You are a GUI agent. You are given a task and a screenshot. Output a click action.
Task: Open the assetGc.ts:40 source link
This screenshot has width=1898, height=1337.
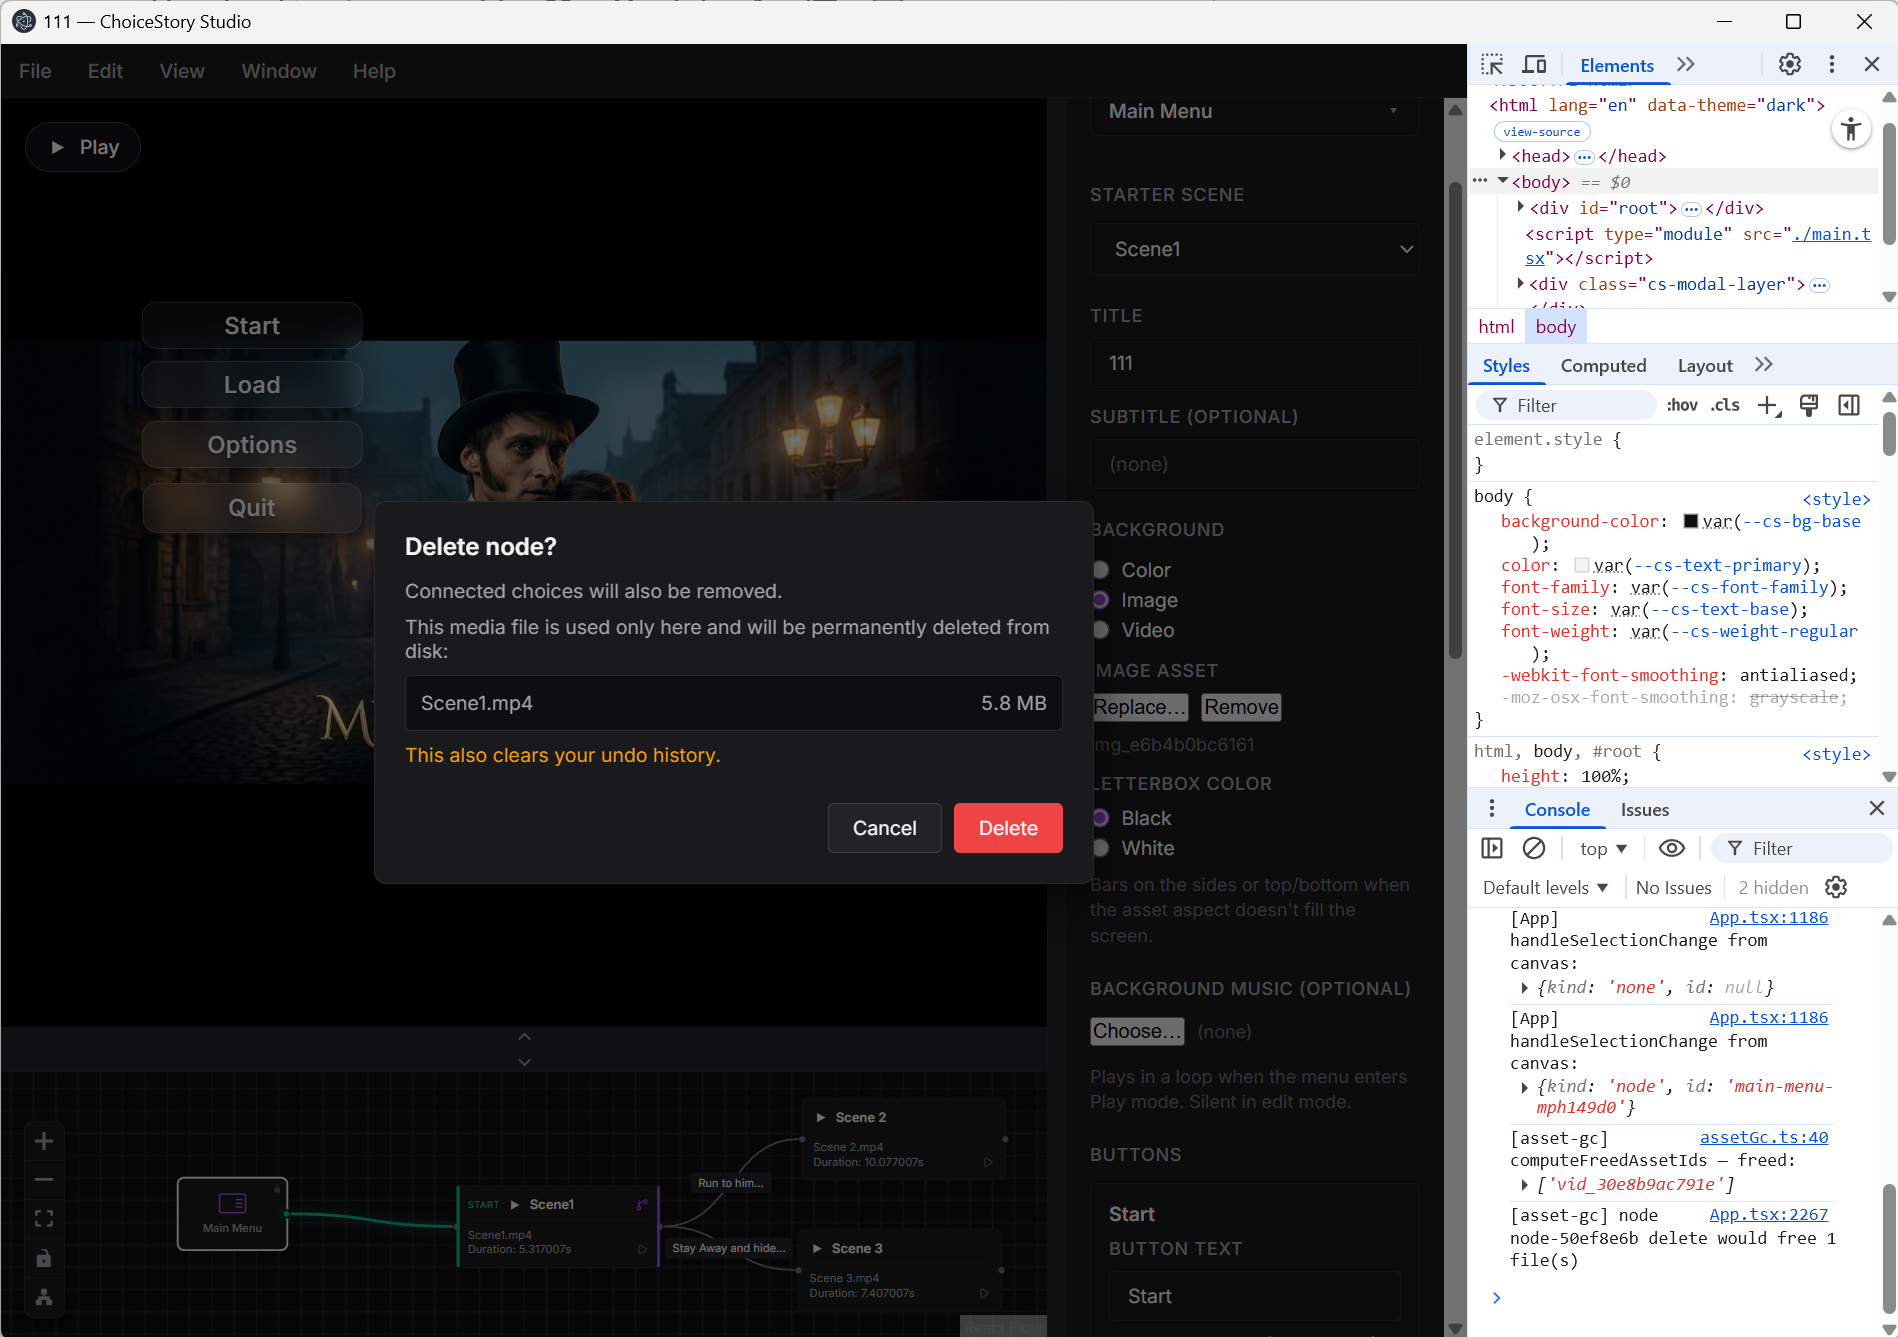1764,1137
